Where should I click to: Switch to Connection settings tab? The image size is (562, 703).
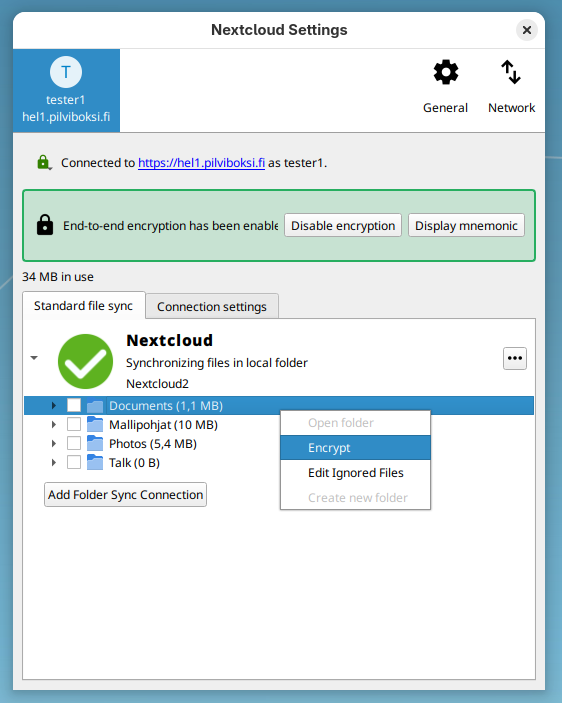coord(212,306)
